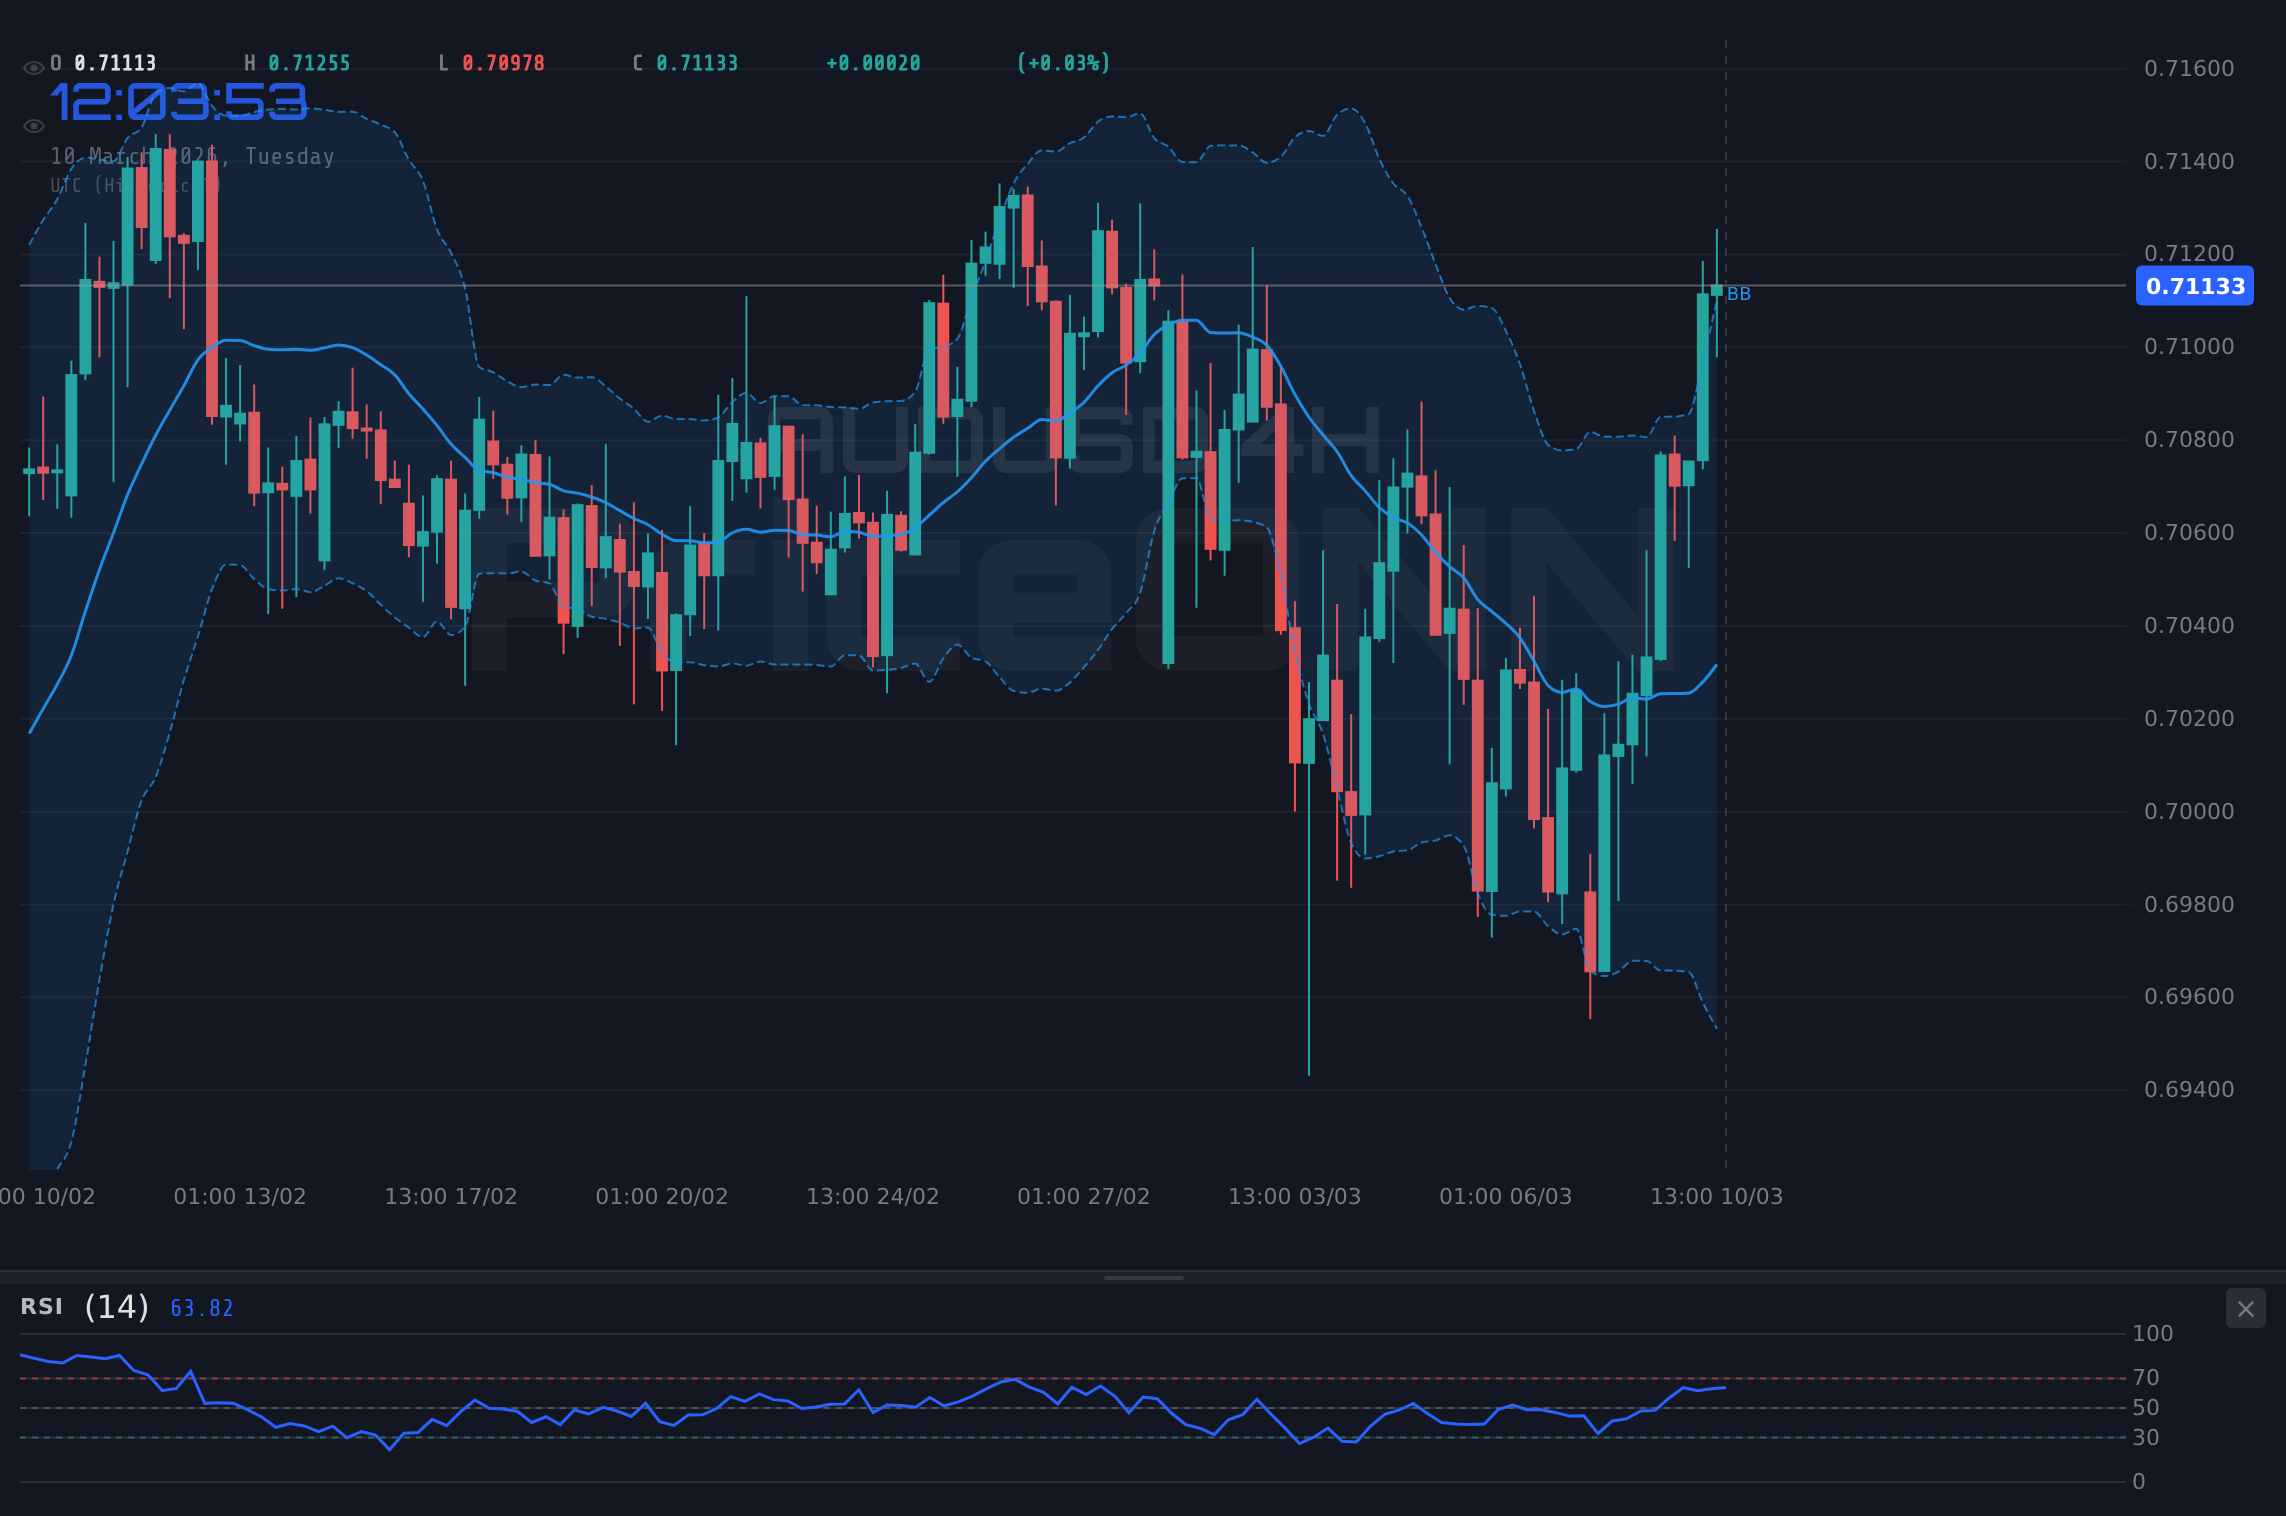Click the change value +0.00020
The height and width of the screenshot is (1516, 2286).
(873, 64)
